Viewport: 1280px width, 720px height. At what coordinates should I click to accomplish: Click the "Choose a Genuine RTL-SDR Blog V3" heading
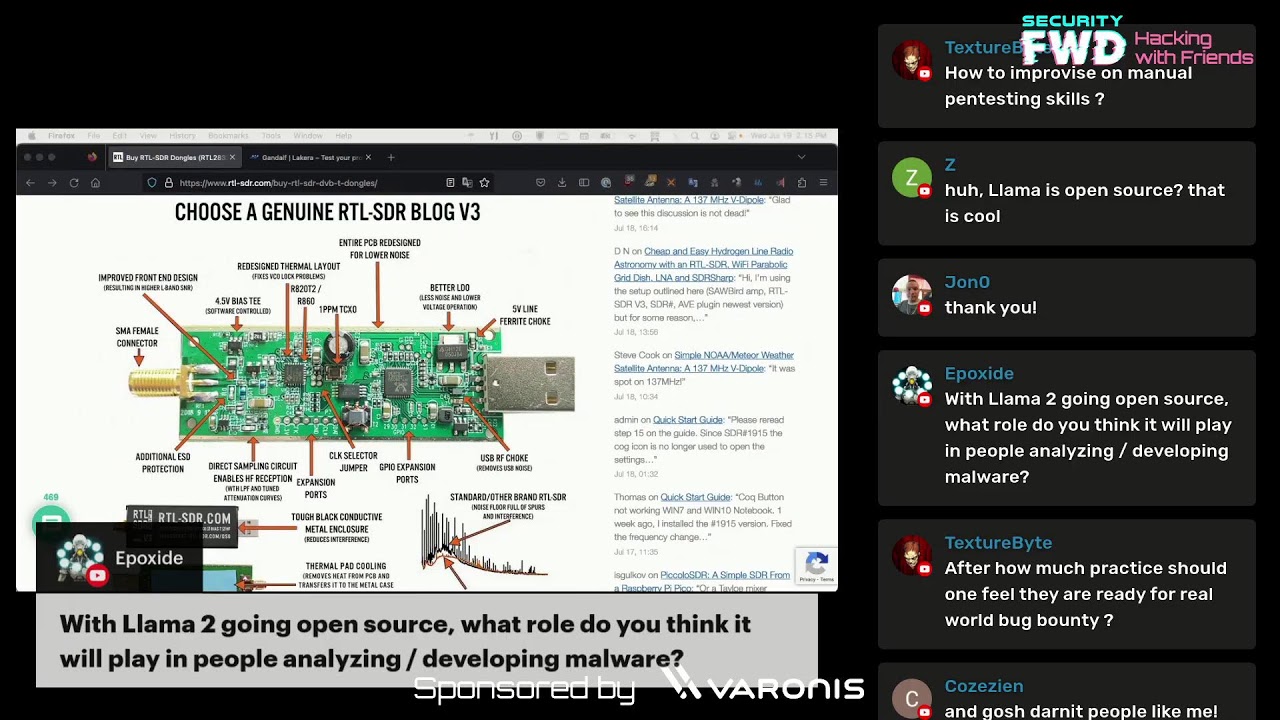pos(328,212)
